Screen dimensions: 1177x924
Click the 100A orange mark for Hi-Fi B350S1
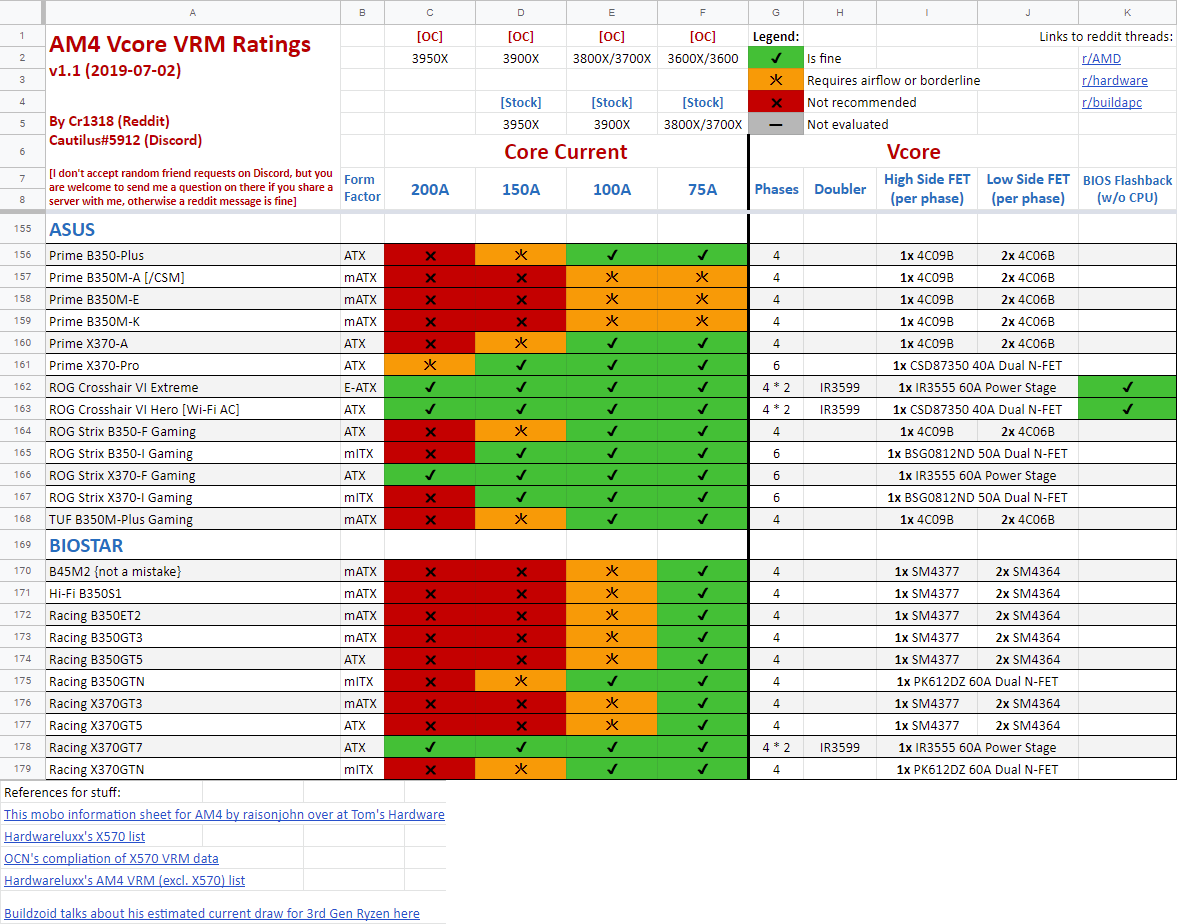[612, 593]
